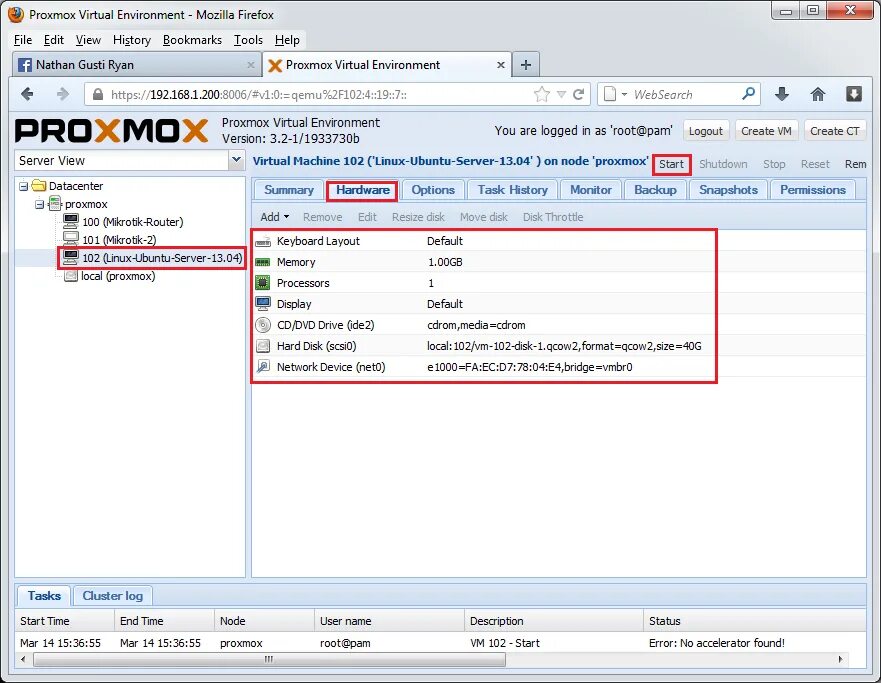The height and width of the screenshot is (683, 881).
Task: Switch to the Monitor tab
Action: point(591,190)
